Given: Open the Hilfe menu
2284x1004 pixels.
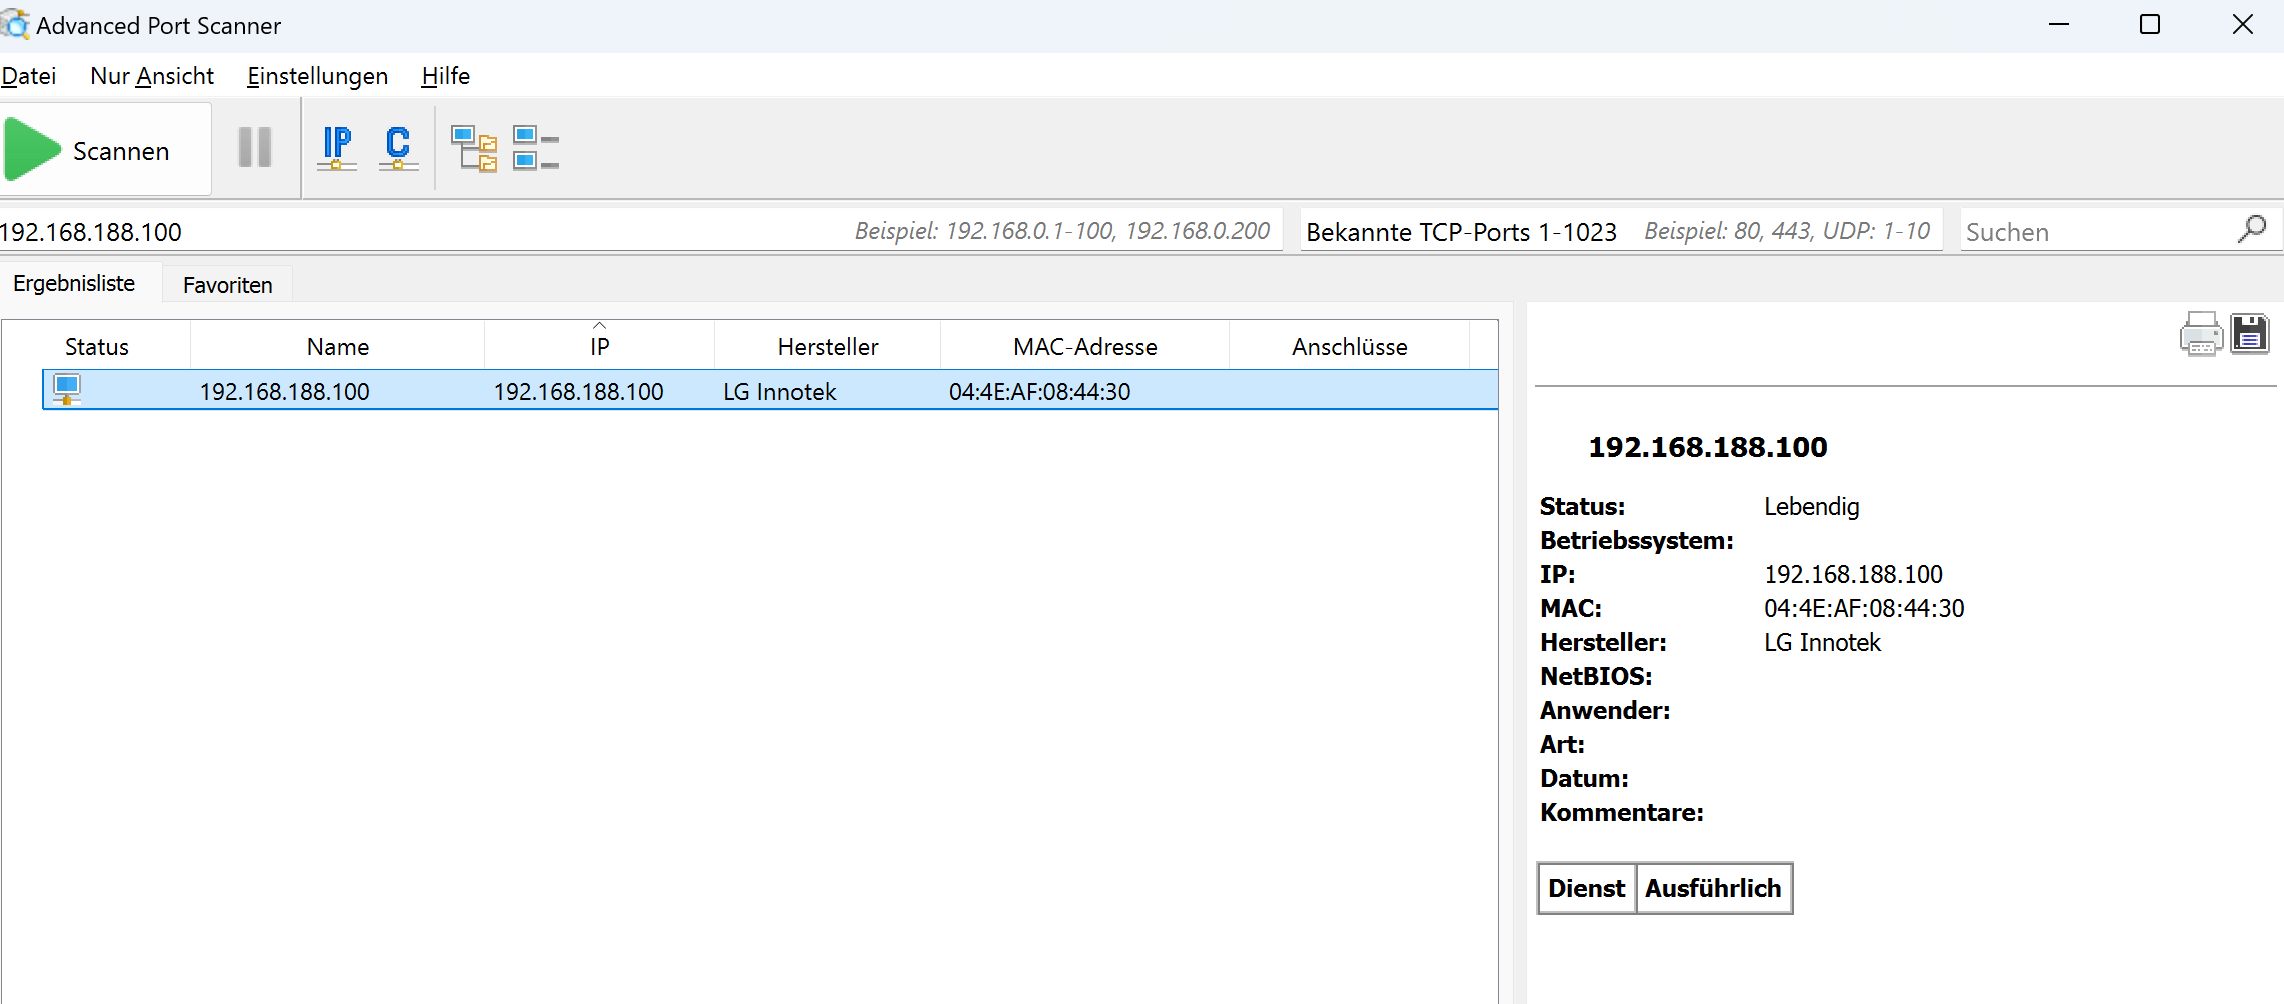Looking at the screenshot, I should point(445,76).
